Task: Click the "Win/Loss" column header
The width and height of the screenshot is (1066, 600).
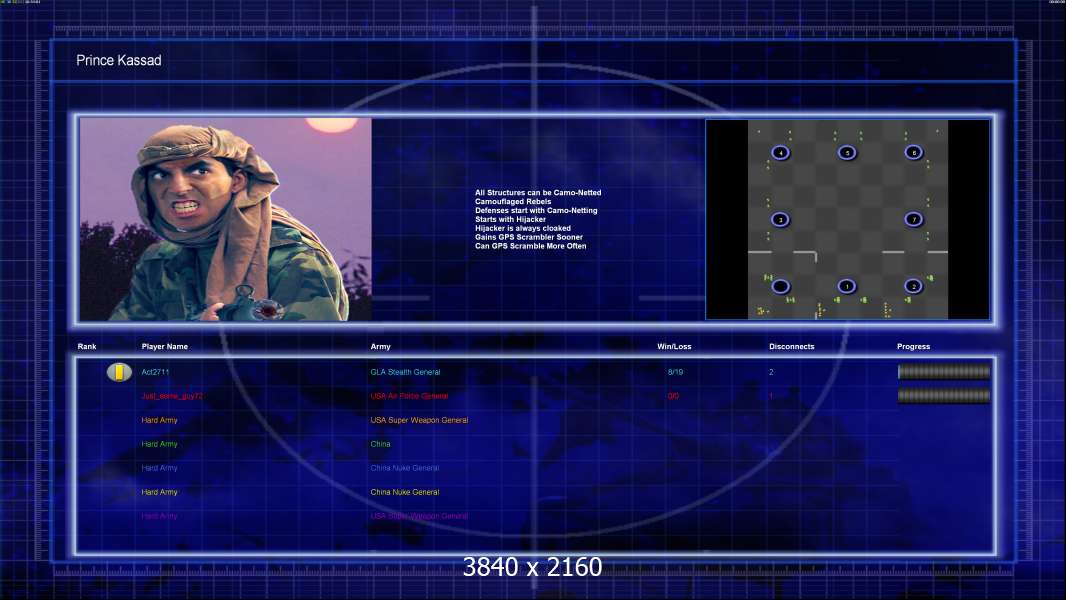Action: click(x=674, y=347)
